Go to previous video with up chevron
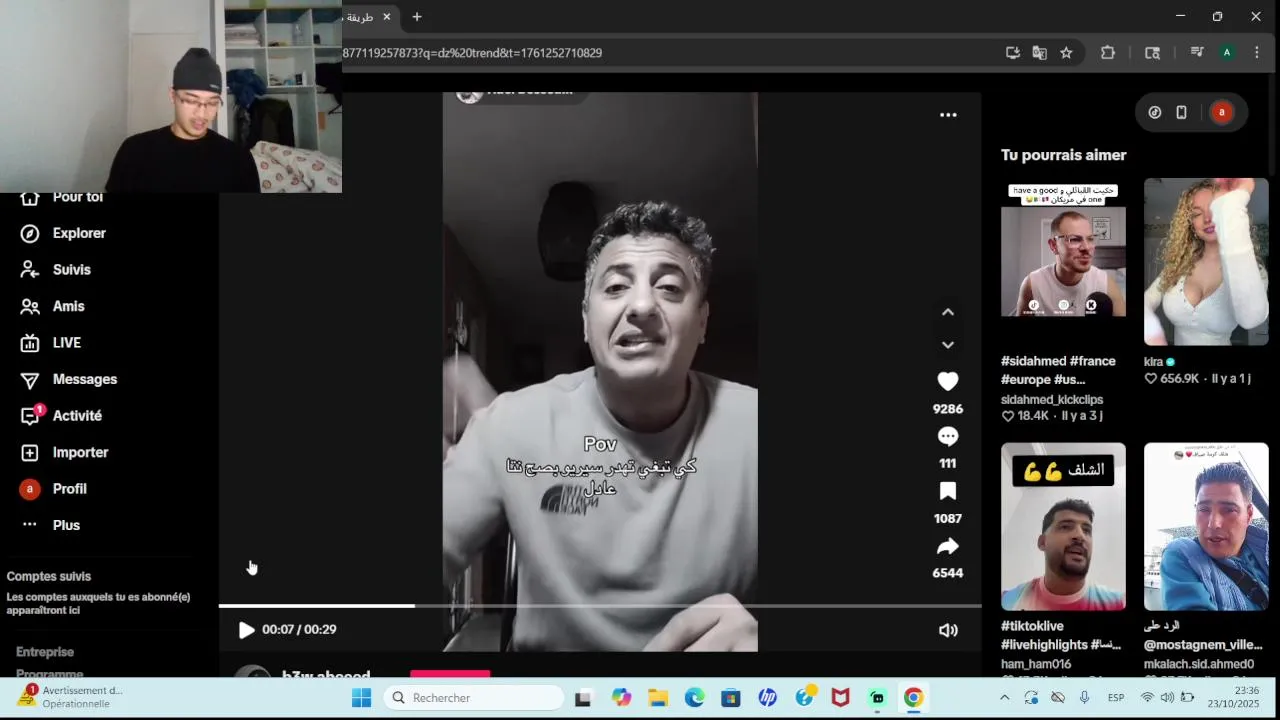1280x720 pixels. pos(948,312)
